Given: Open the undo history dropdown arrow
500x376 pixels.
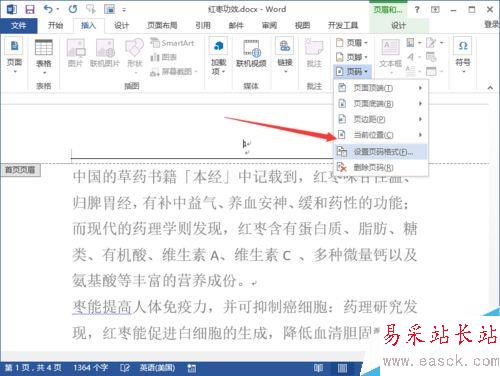Looking at the screenshot, I should [58, 9].
